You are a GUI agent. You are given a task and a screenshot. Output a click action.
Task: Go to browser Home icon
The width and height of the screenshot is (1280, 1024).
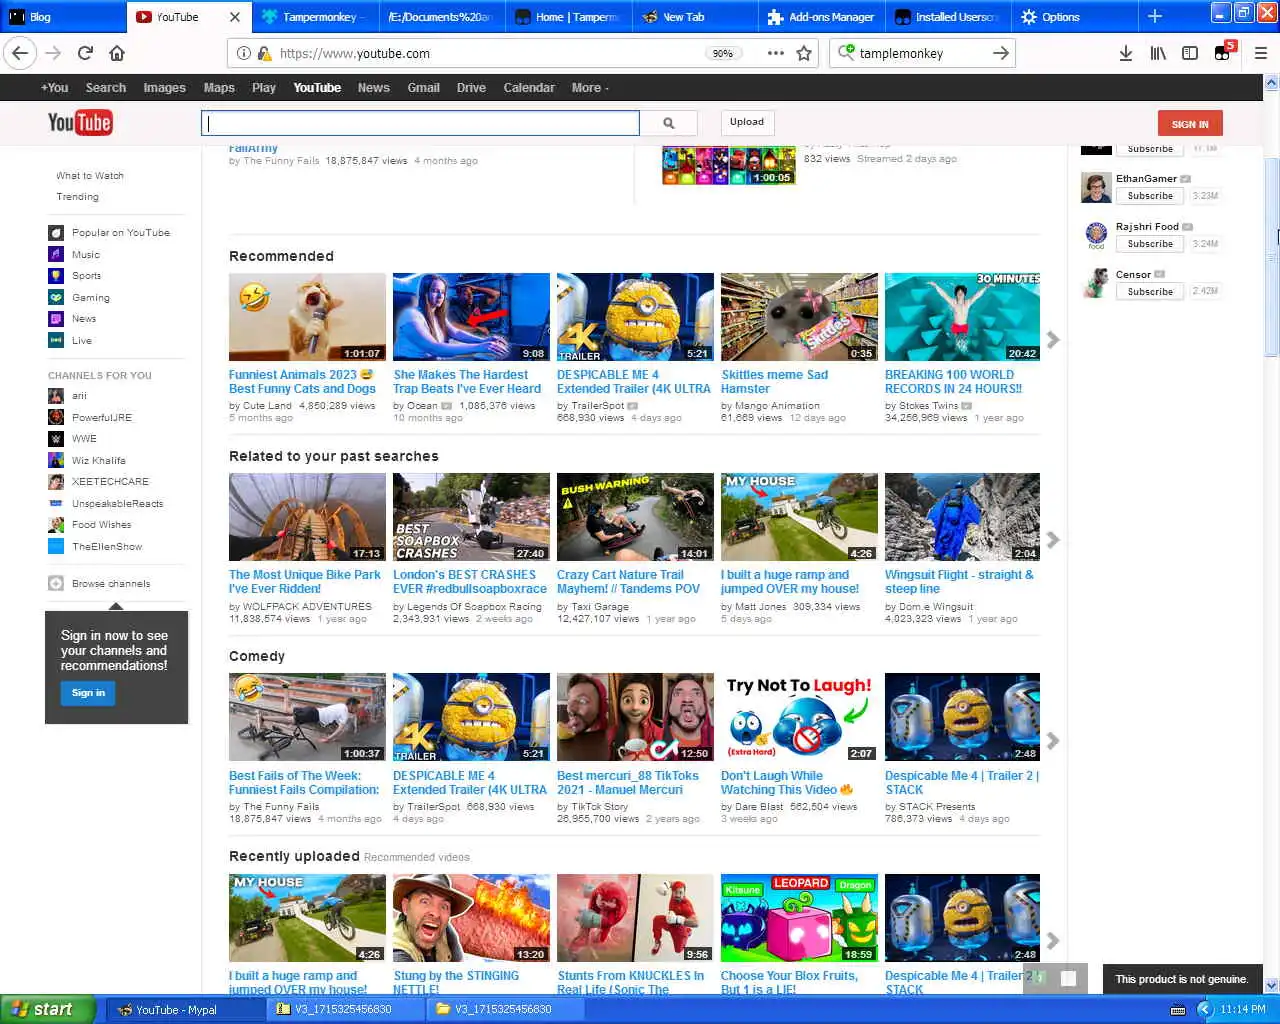(117, 53)
